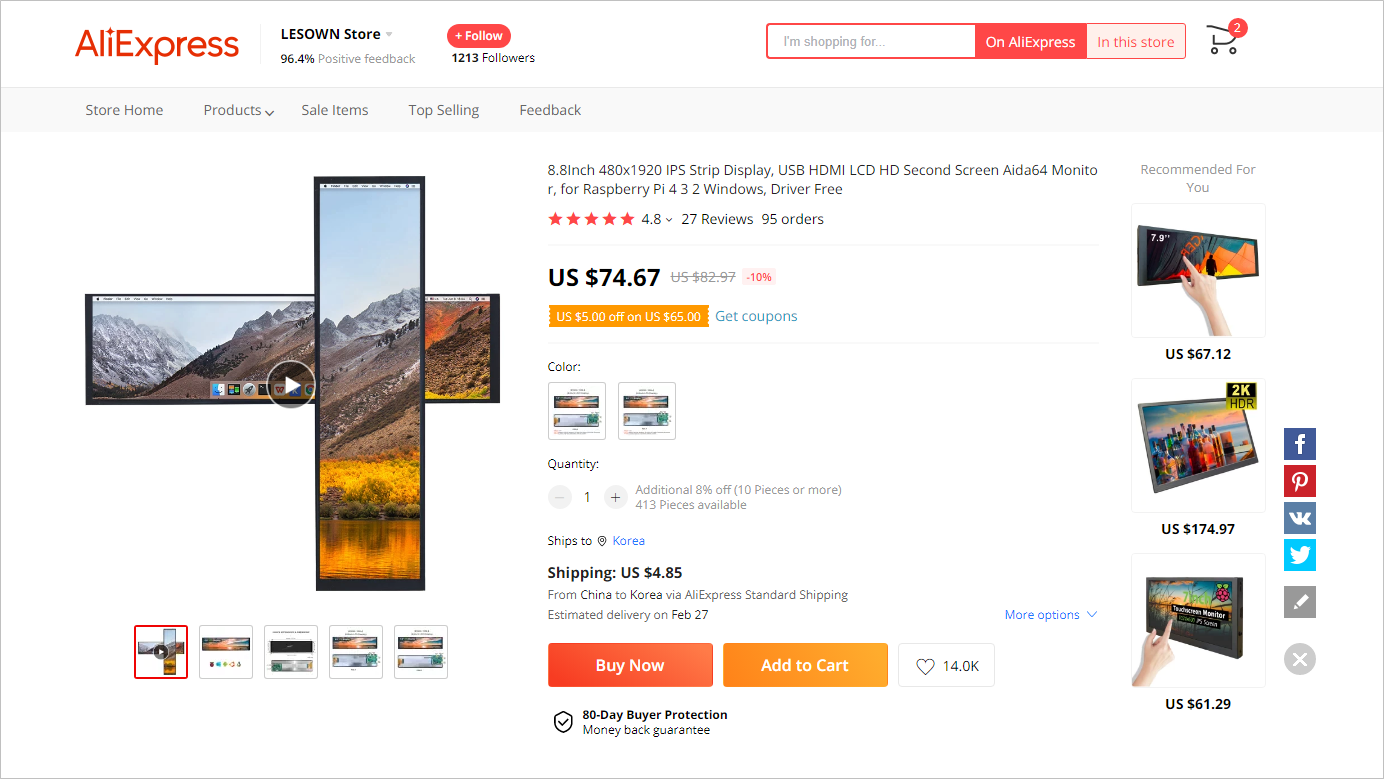Share product on Facebook
The image size is (1384, 779).
(1299, 444)
